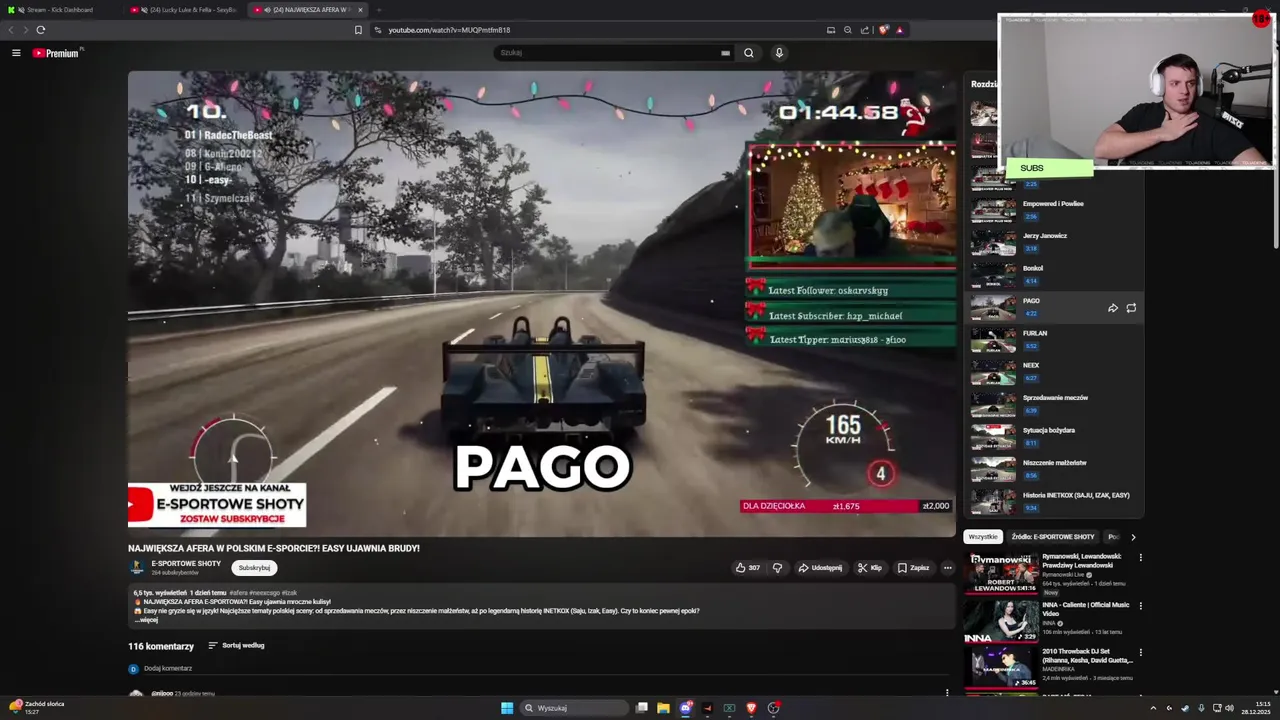Open E-SPORTOWE SHOTY channel avatar
Screen dimensions: 1280x720
(x=137, y=567)
